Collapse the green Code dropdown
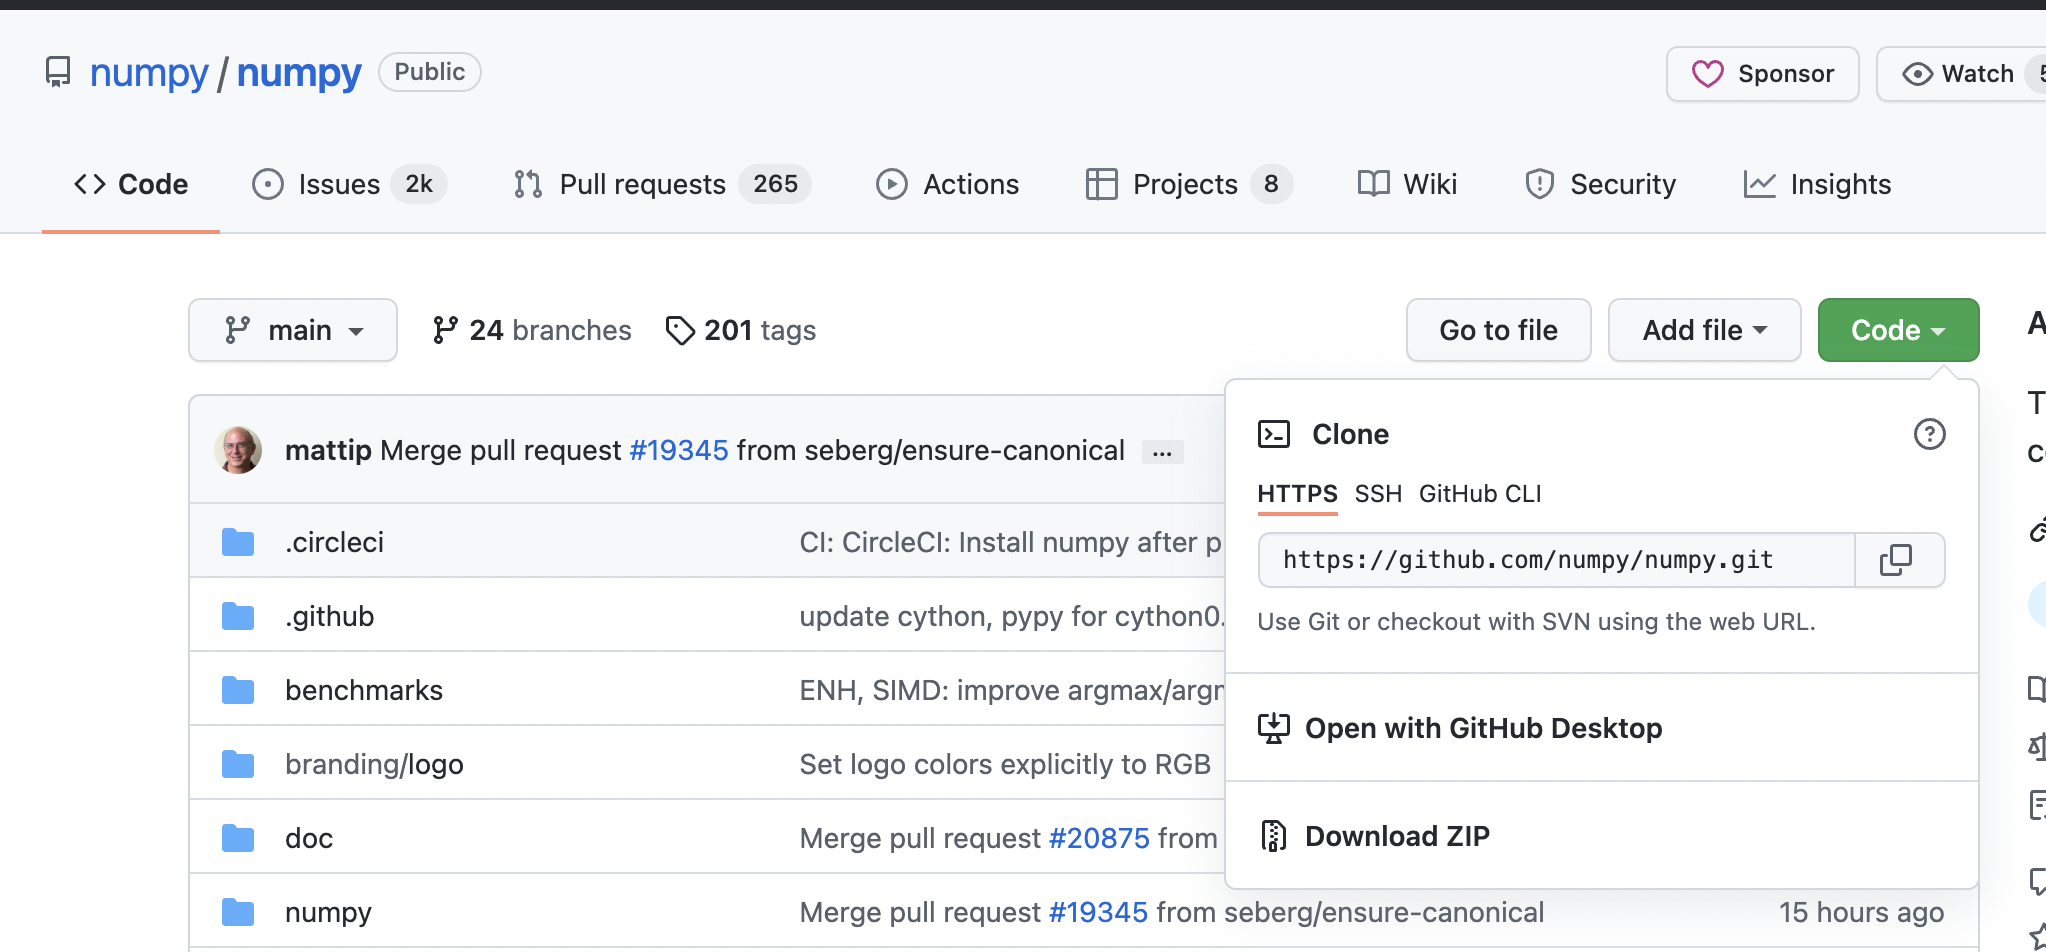 click(x=1898, y=330)
